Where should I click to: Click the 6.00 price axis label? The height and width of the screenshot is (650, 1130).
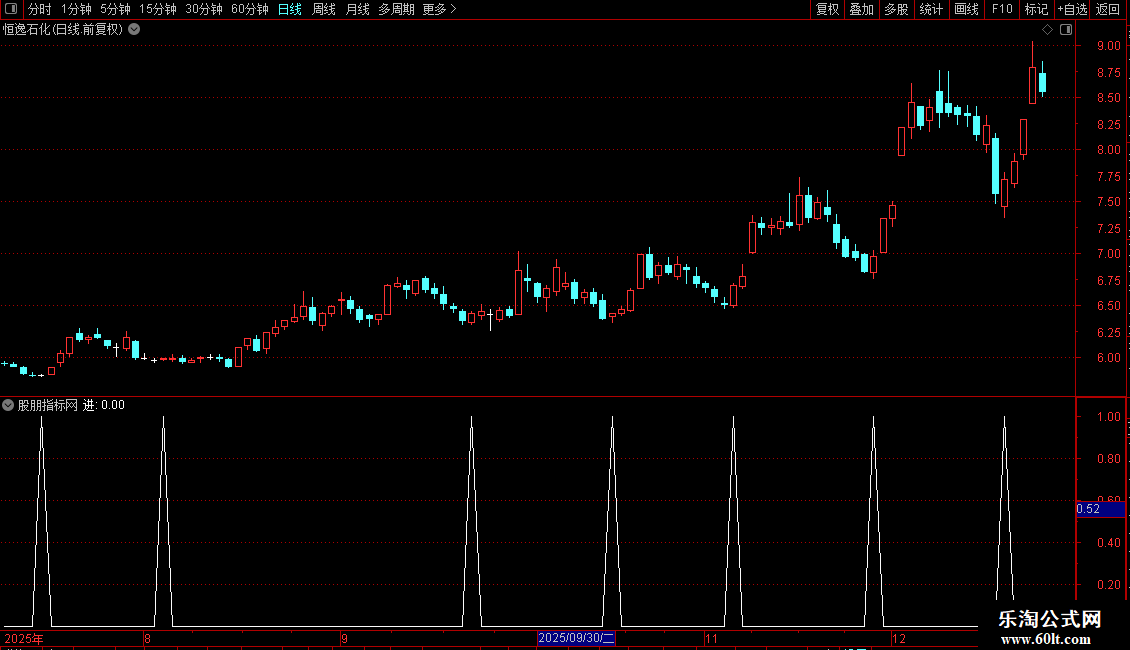tap(1108, 357)
